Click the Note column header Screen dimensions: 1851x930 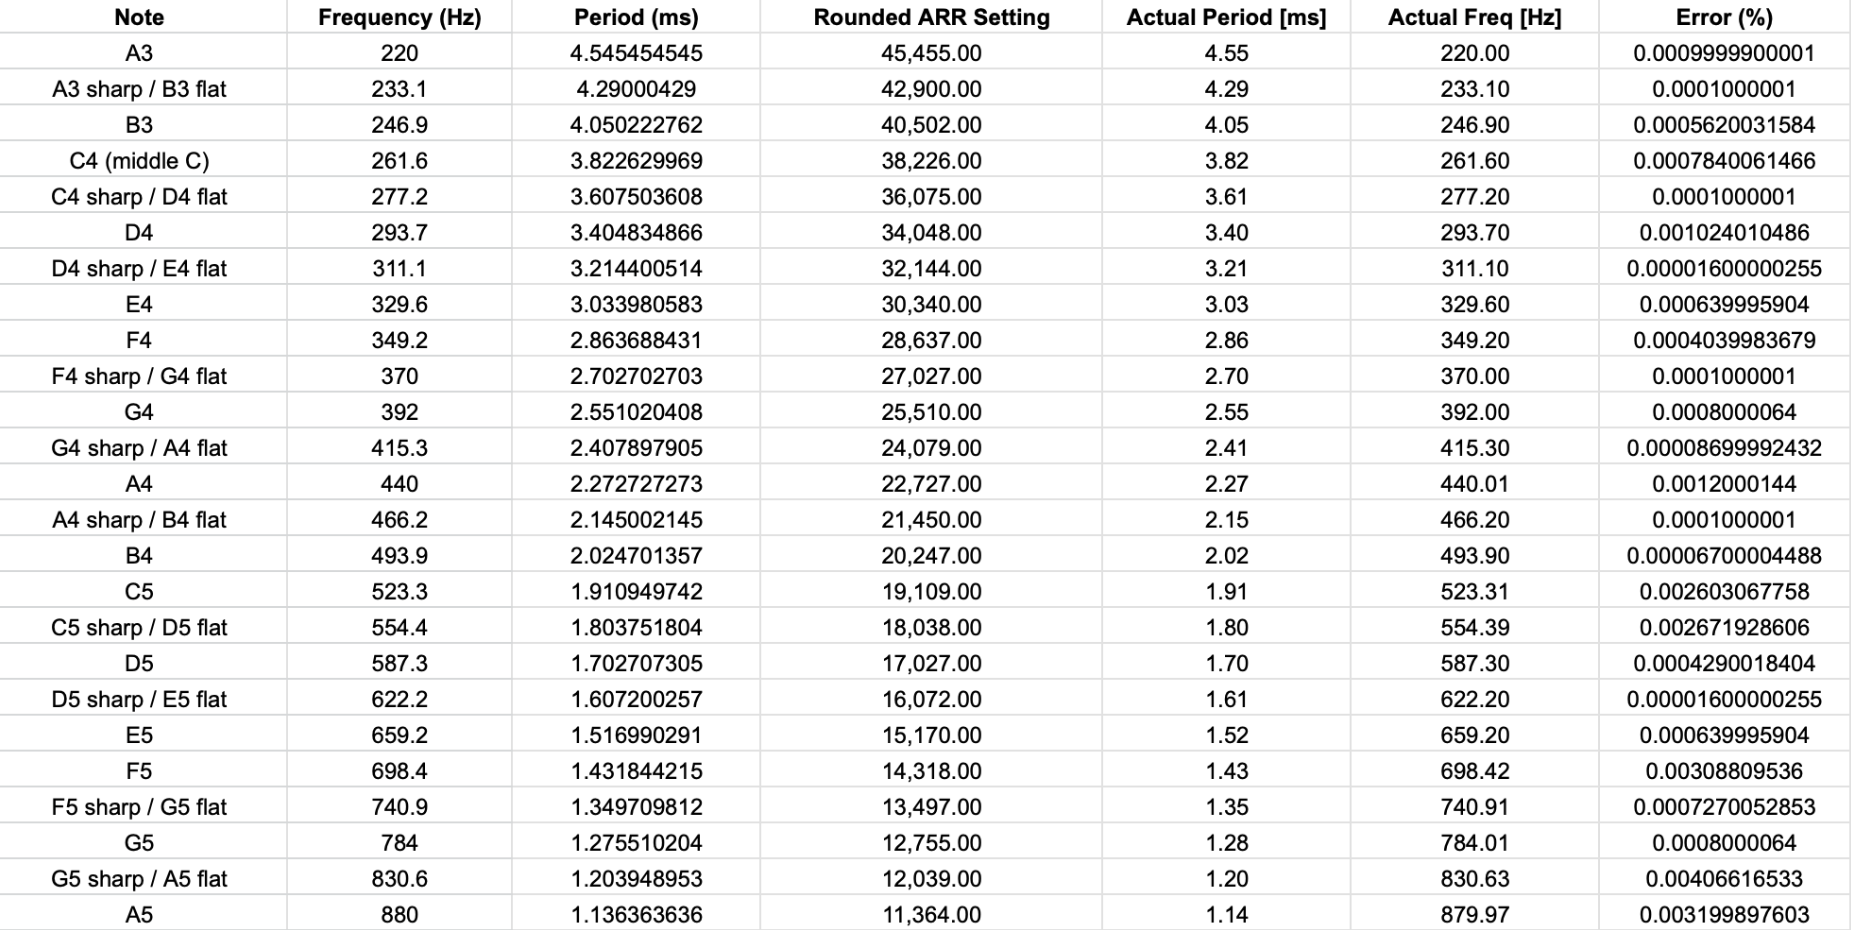tap(139, 17)
